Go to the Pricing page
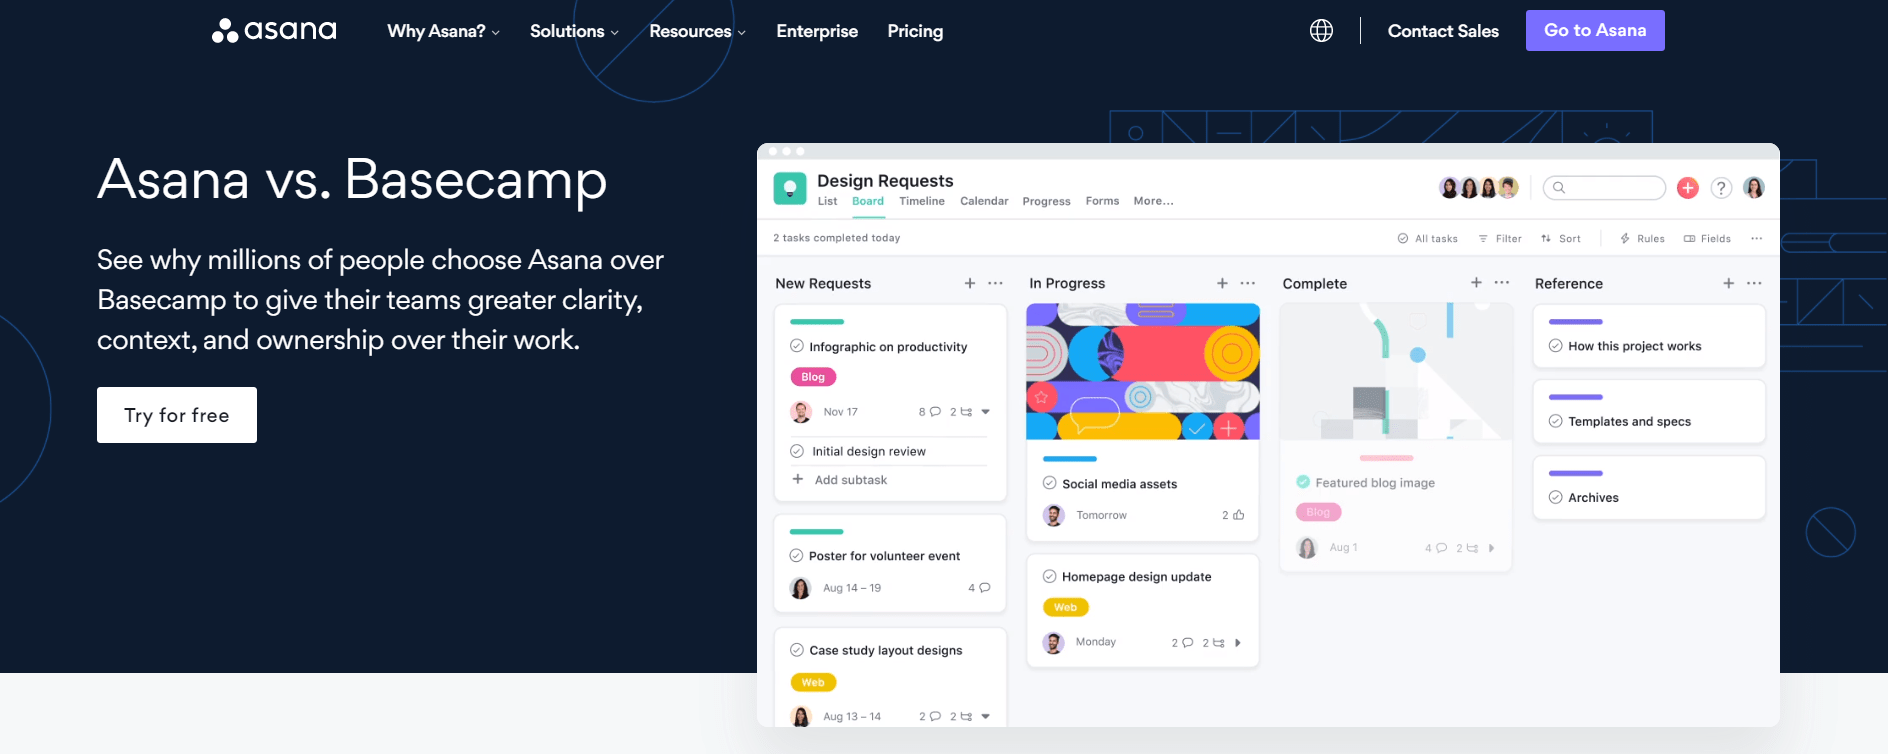 [x=915, y=31]
